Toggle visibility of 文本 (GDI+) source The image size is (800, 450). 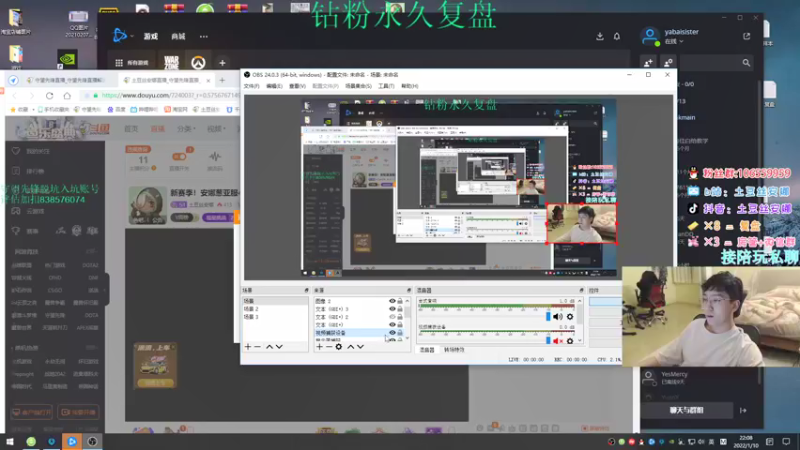(x=392, y=324)
